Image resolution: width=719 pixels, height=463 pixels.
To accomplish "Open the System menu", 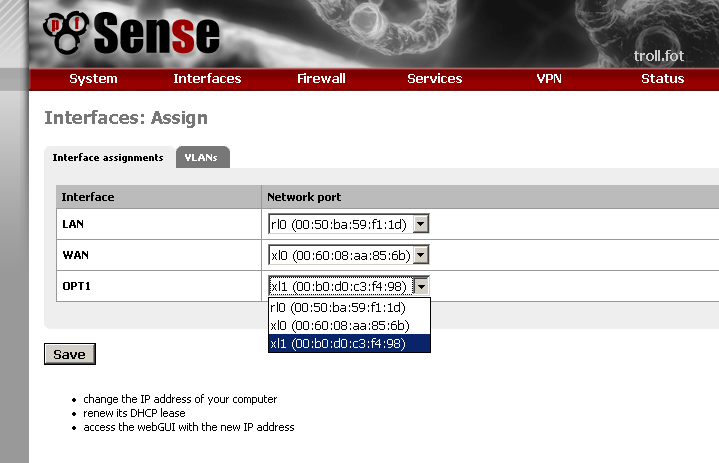I will 93,79.
